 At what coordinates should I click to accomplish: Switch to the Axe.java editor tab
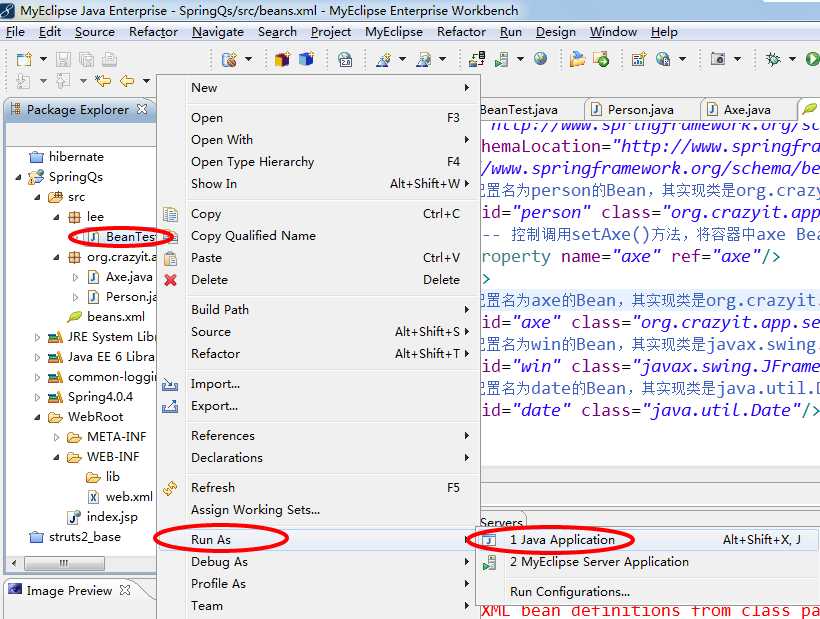tap(738, 110)
